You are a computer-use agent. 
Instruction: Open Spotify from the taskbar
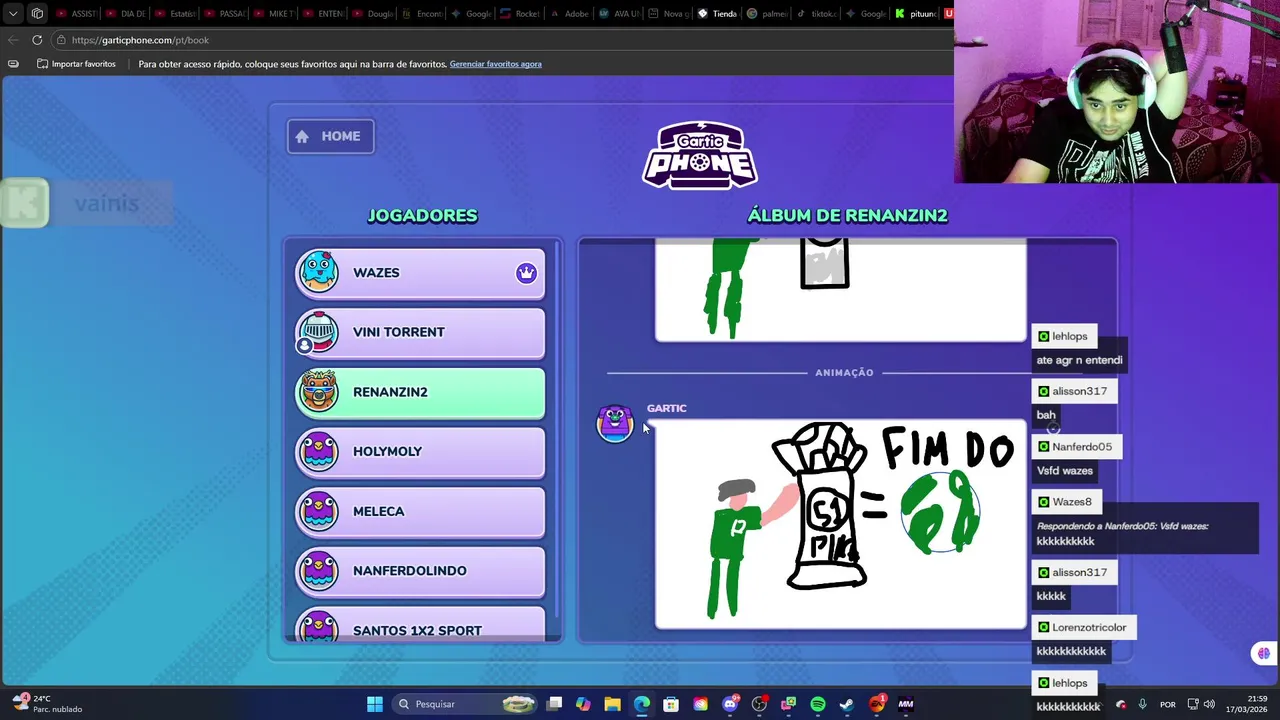pyautogui.click(x=818, y=704)
